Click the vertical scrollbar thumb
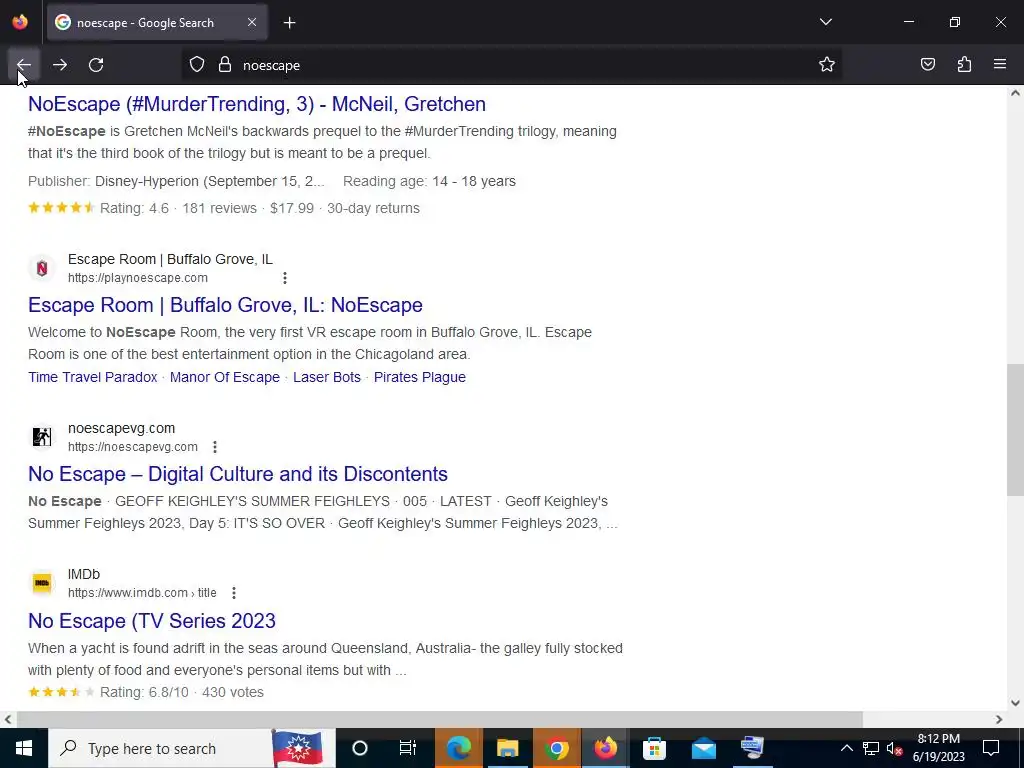 coord(1015,430)
